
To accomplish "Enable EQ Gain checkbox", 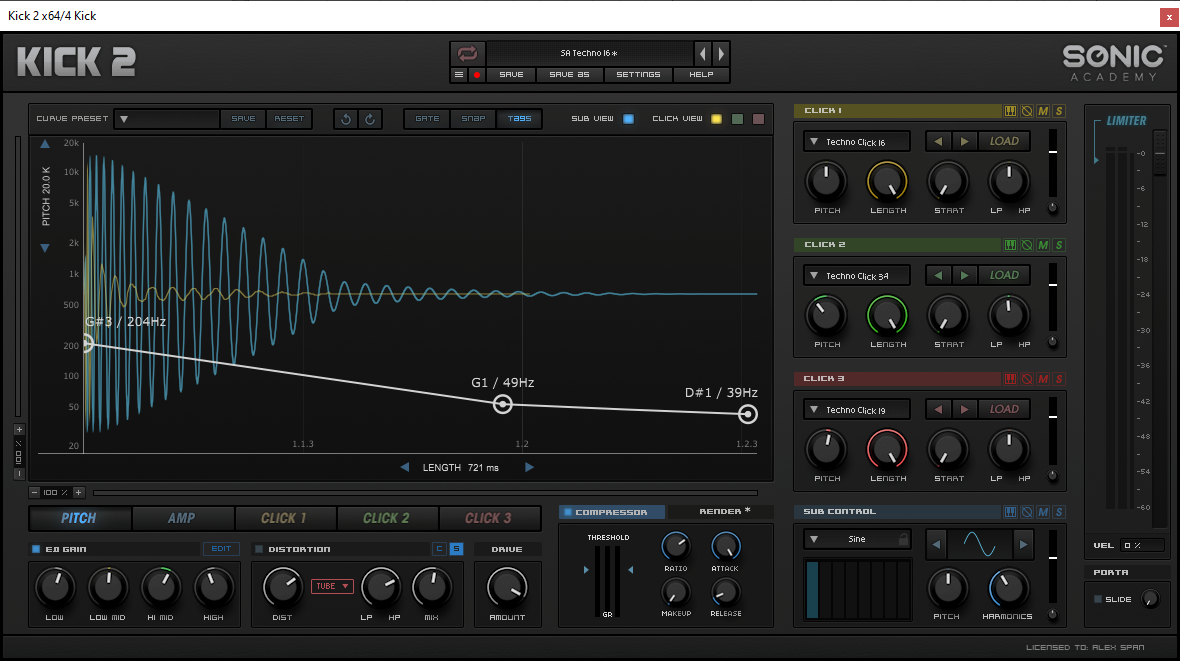I will click(35, 549).
